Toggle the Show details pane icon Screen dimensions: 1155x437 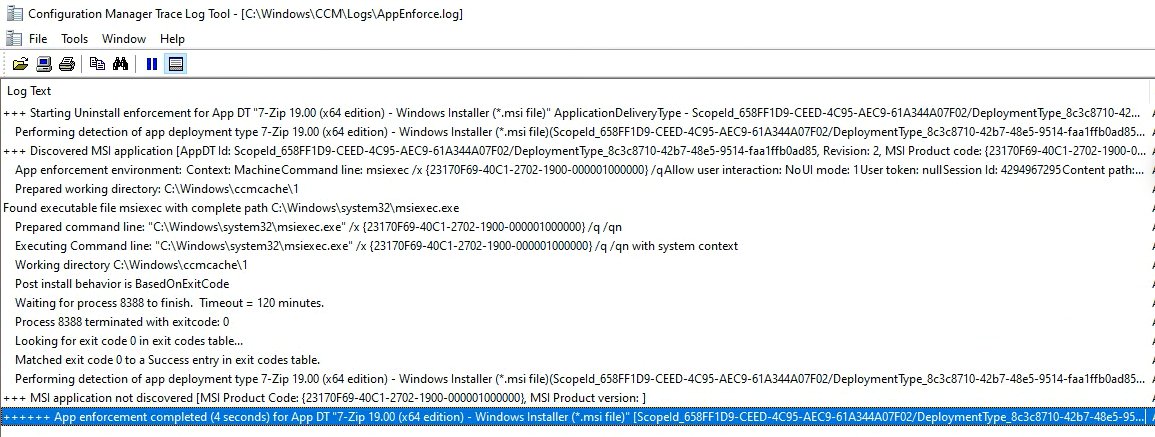(x=175, y=64)
